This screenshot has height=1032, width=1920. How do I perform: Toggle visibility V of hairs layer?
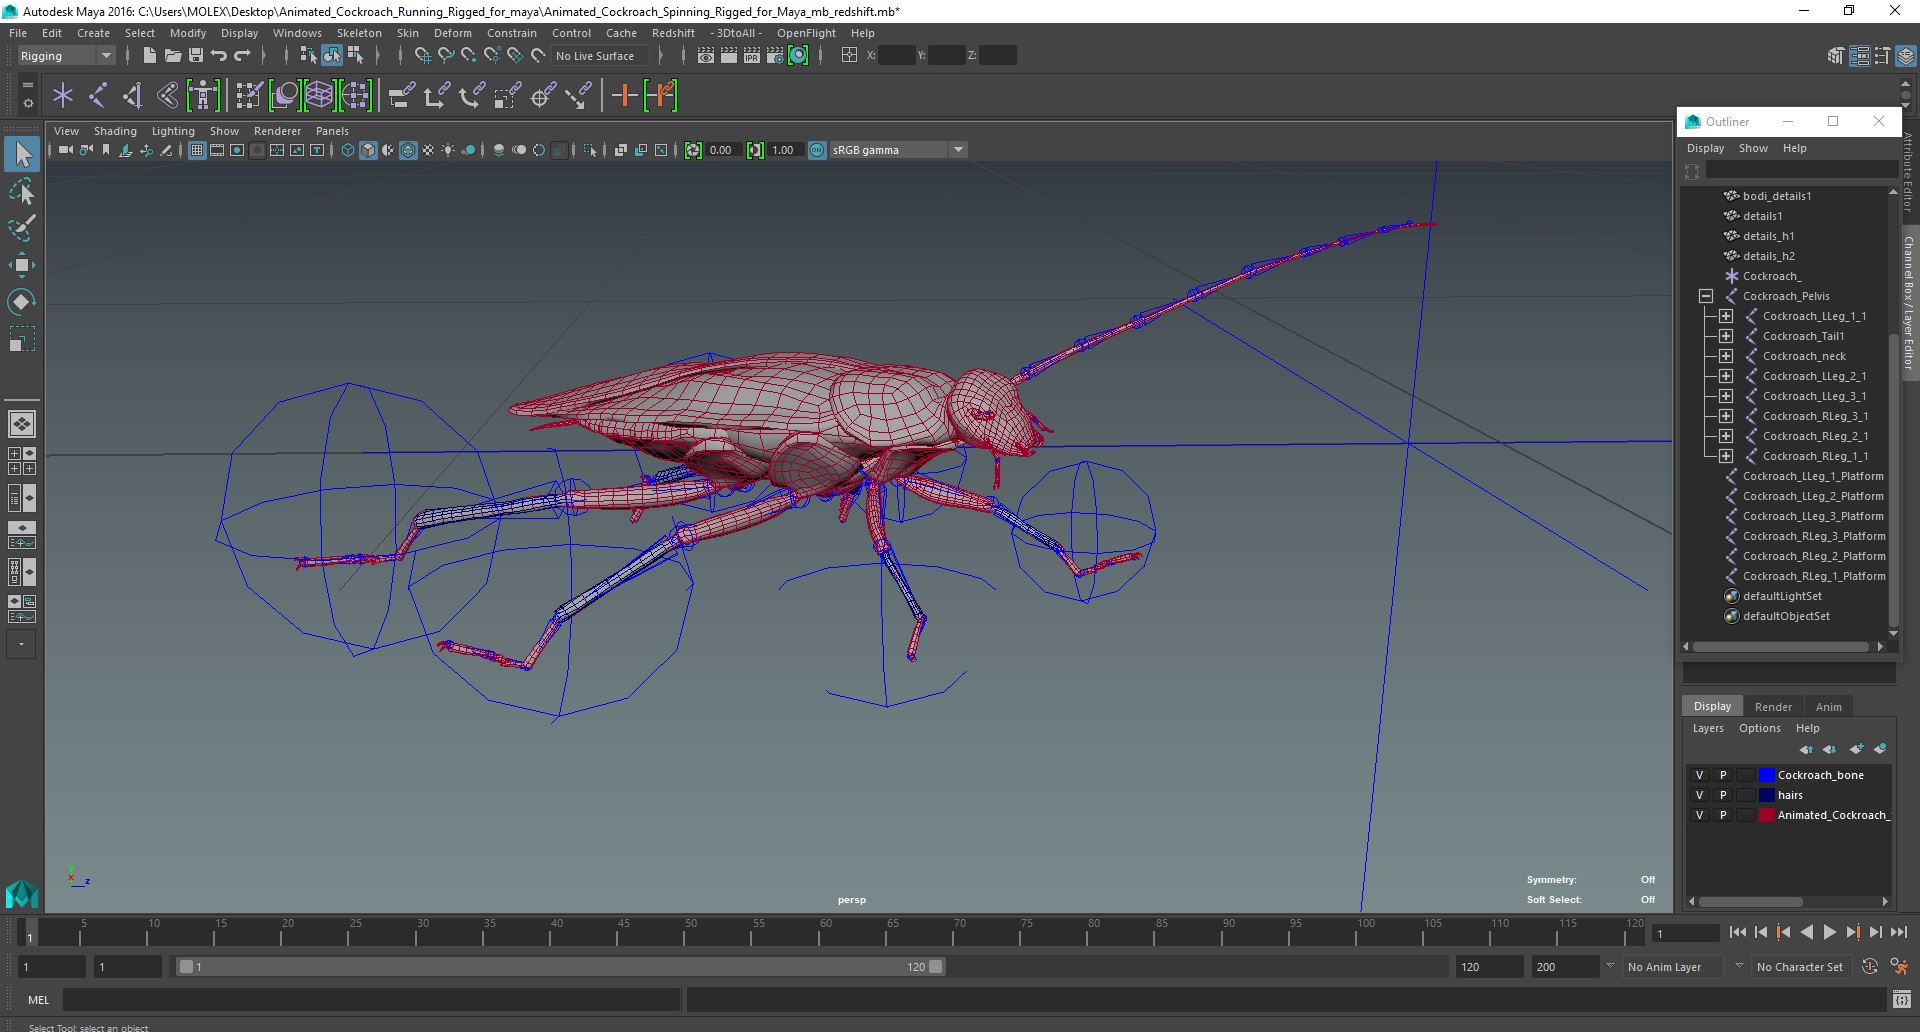1699,795
